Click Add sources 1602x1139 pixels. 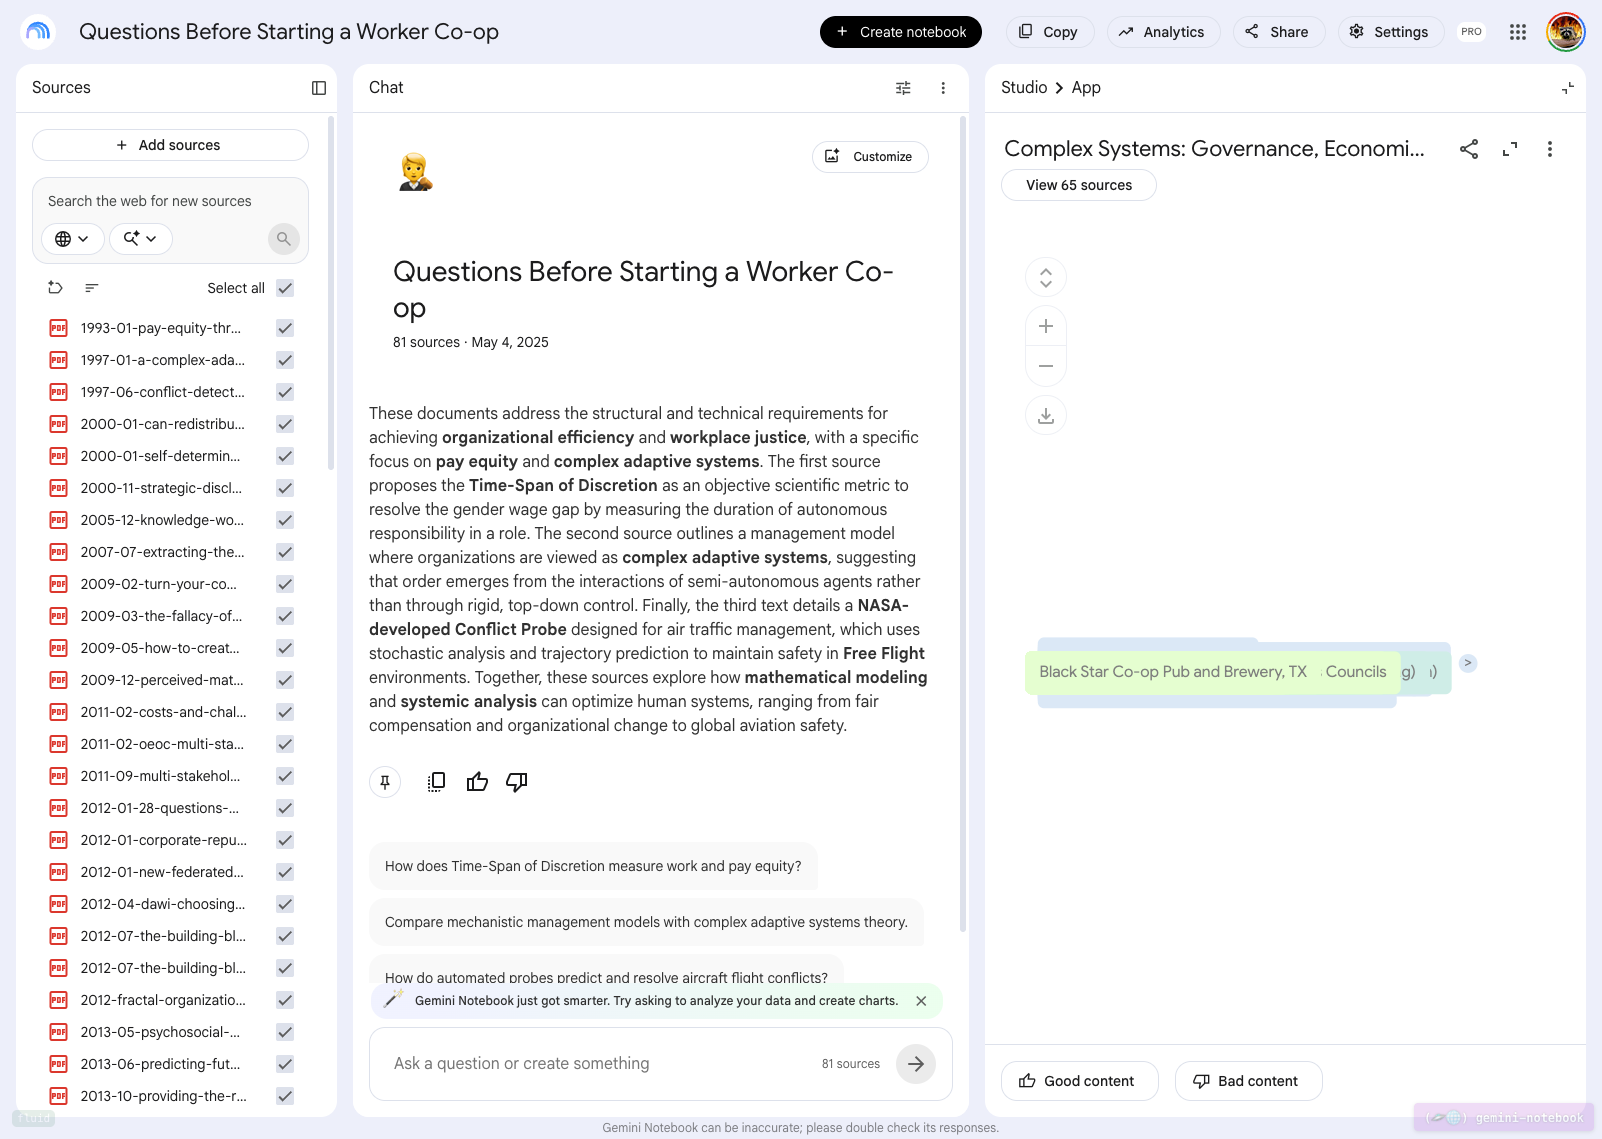pos(170,145)
